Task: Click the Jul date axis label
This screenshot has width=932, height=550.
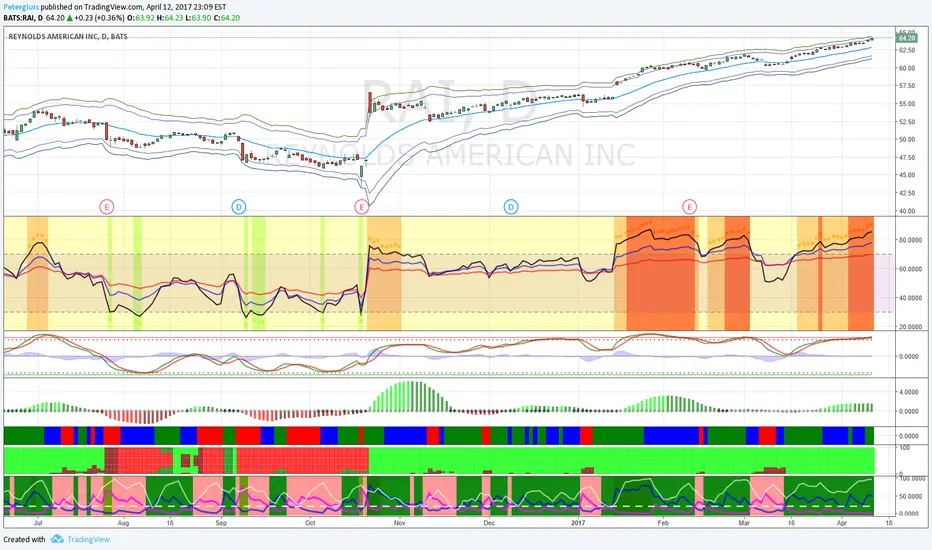Action: (38, 523)
